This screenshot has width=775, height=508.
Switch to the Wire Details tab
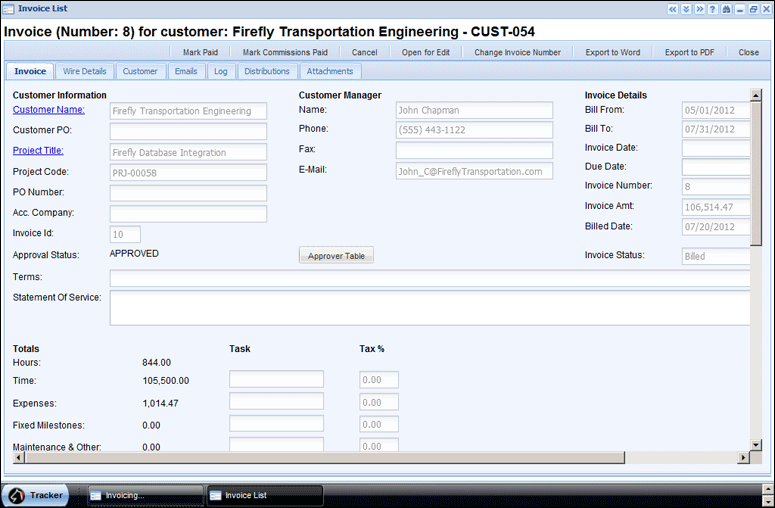coord(85,71)
